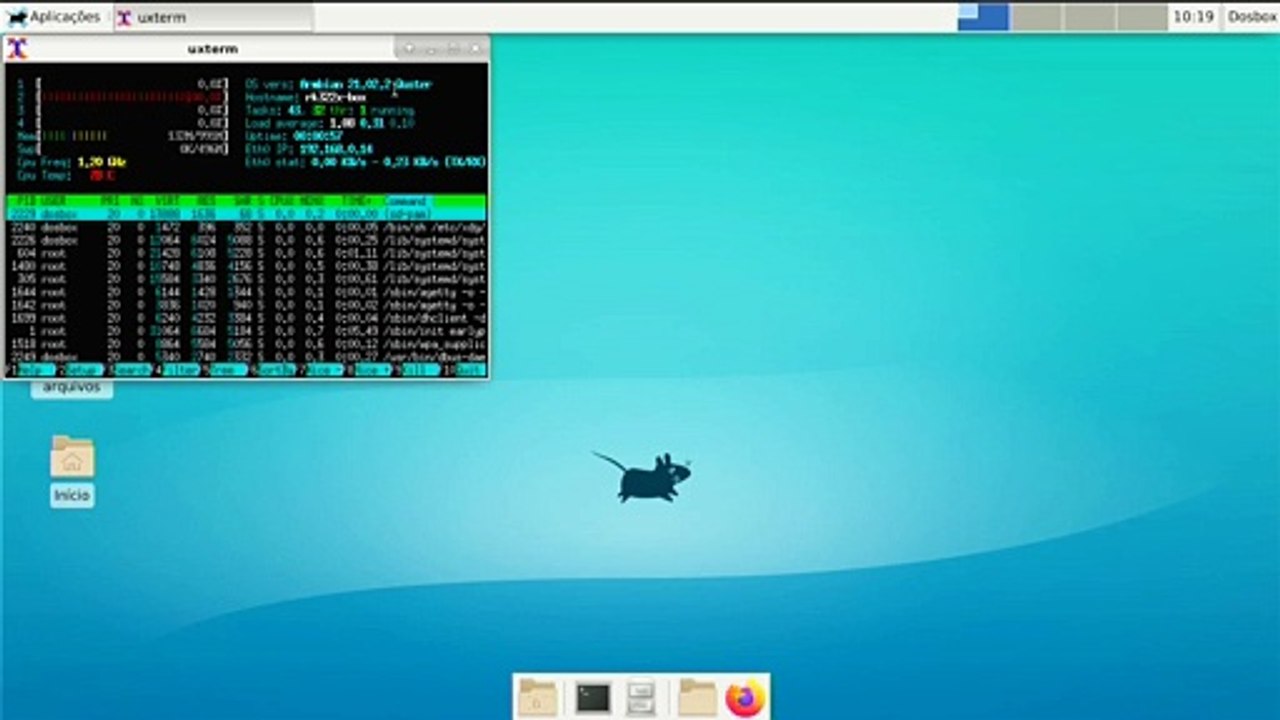
Task: Click the RES column header in htop
Action: [207, 201]
